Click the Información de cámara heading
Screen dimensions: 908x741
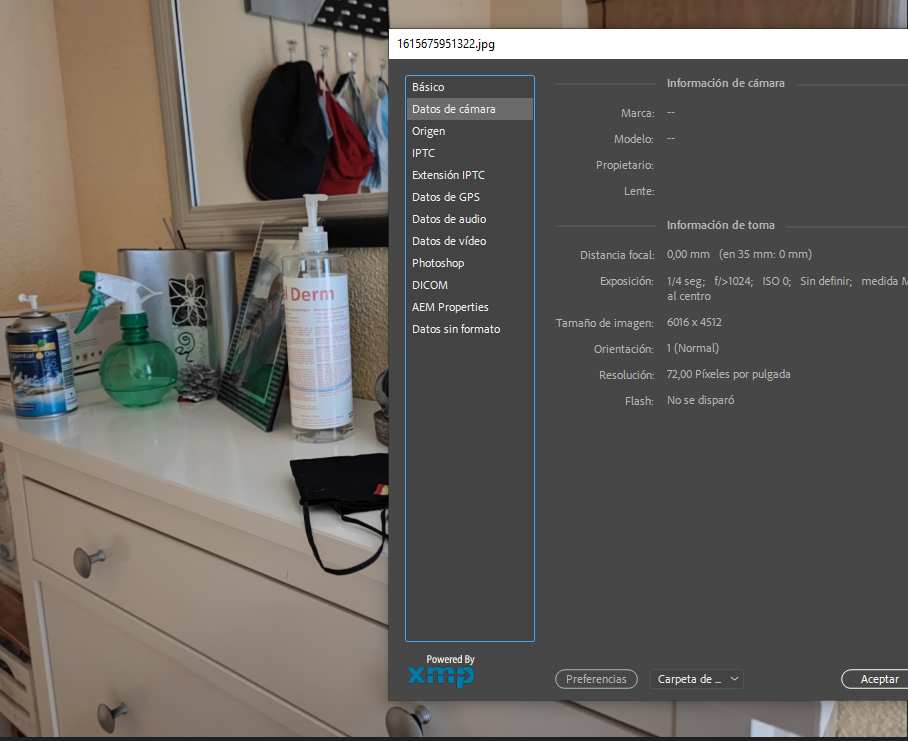point(726,83)
